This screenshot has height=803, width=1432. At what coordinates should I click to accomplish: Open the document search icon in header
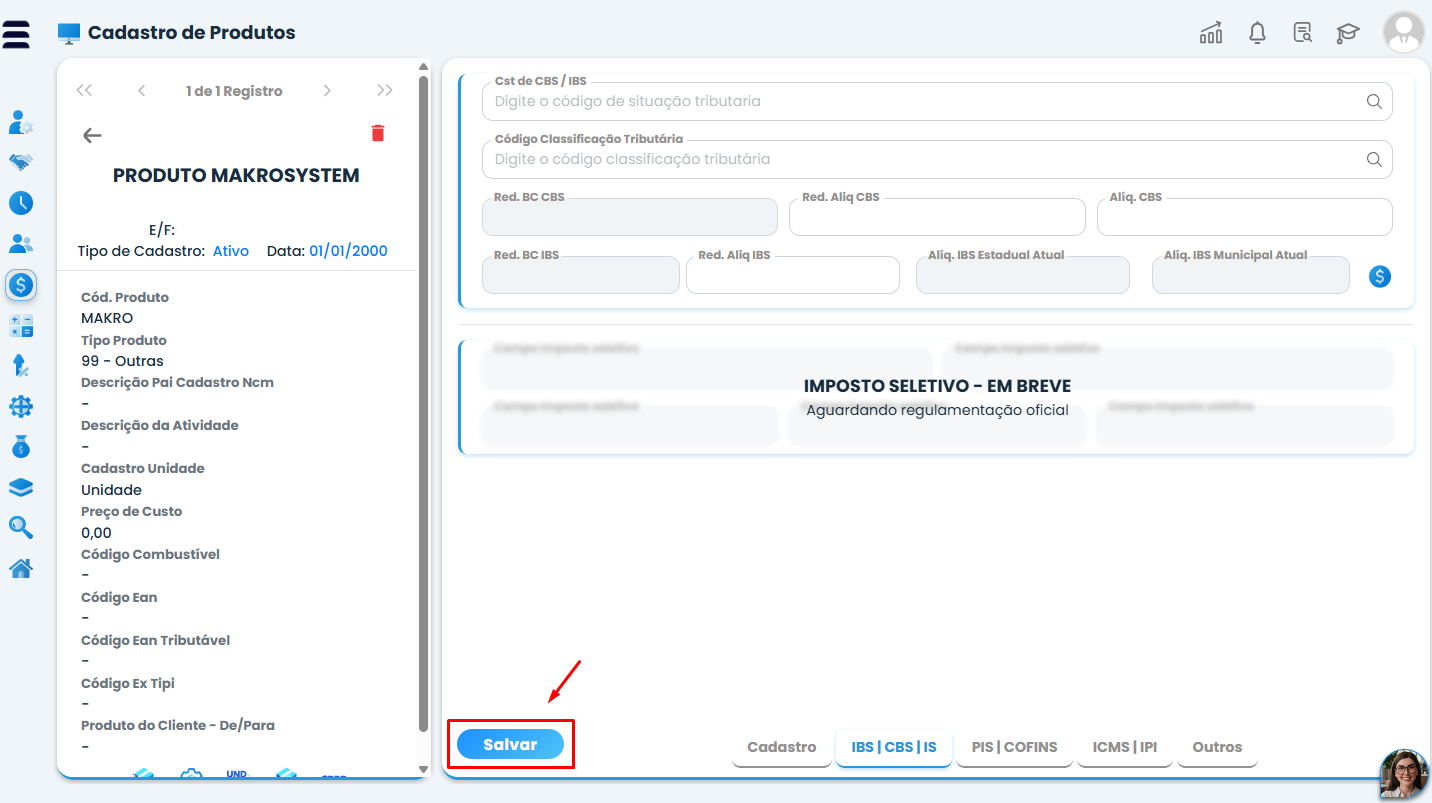[x=1302, y=33]
